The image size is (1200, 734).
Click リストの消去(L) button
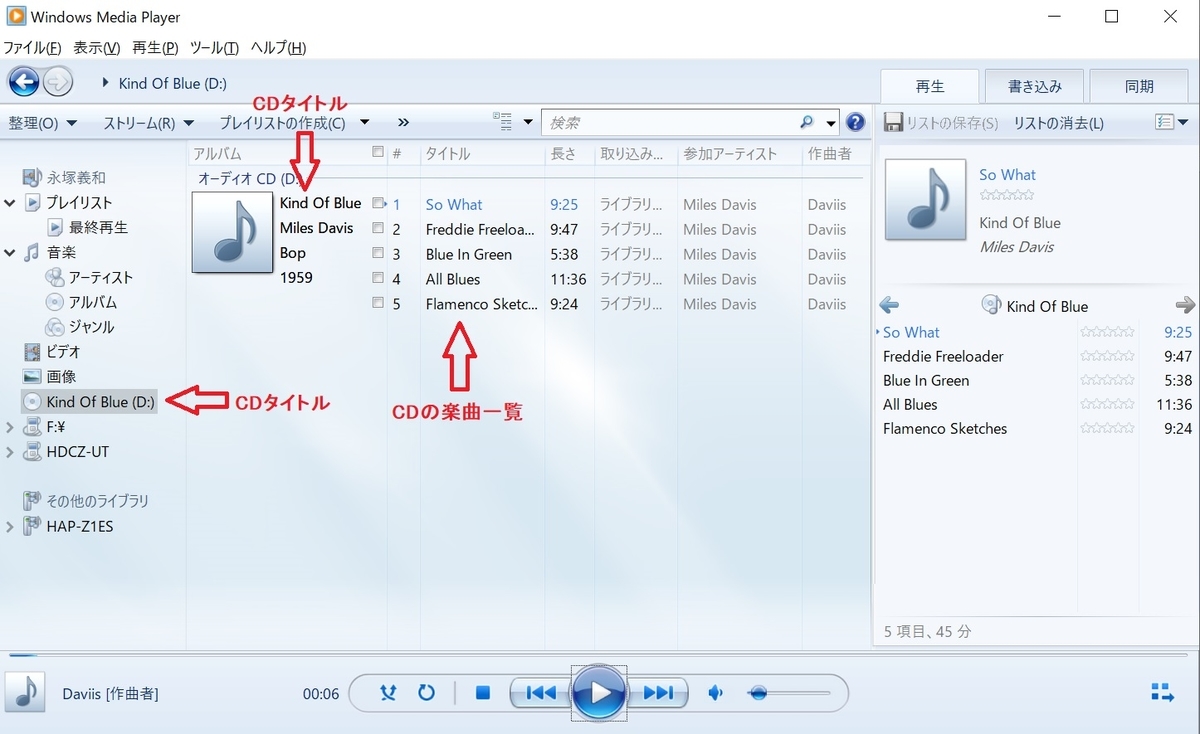1059,123
